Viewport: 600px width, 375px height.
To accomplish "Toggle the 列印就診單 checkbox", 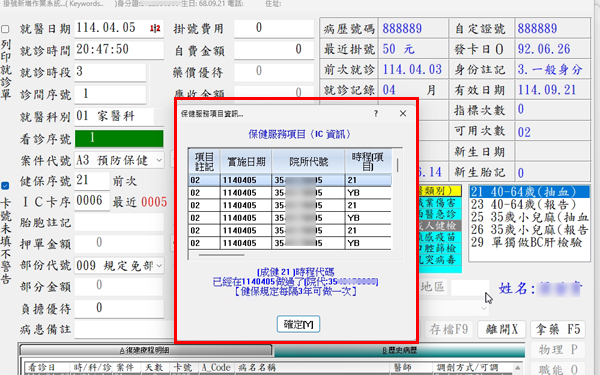I will (5, 29).
